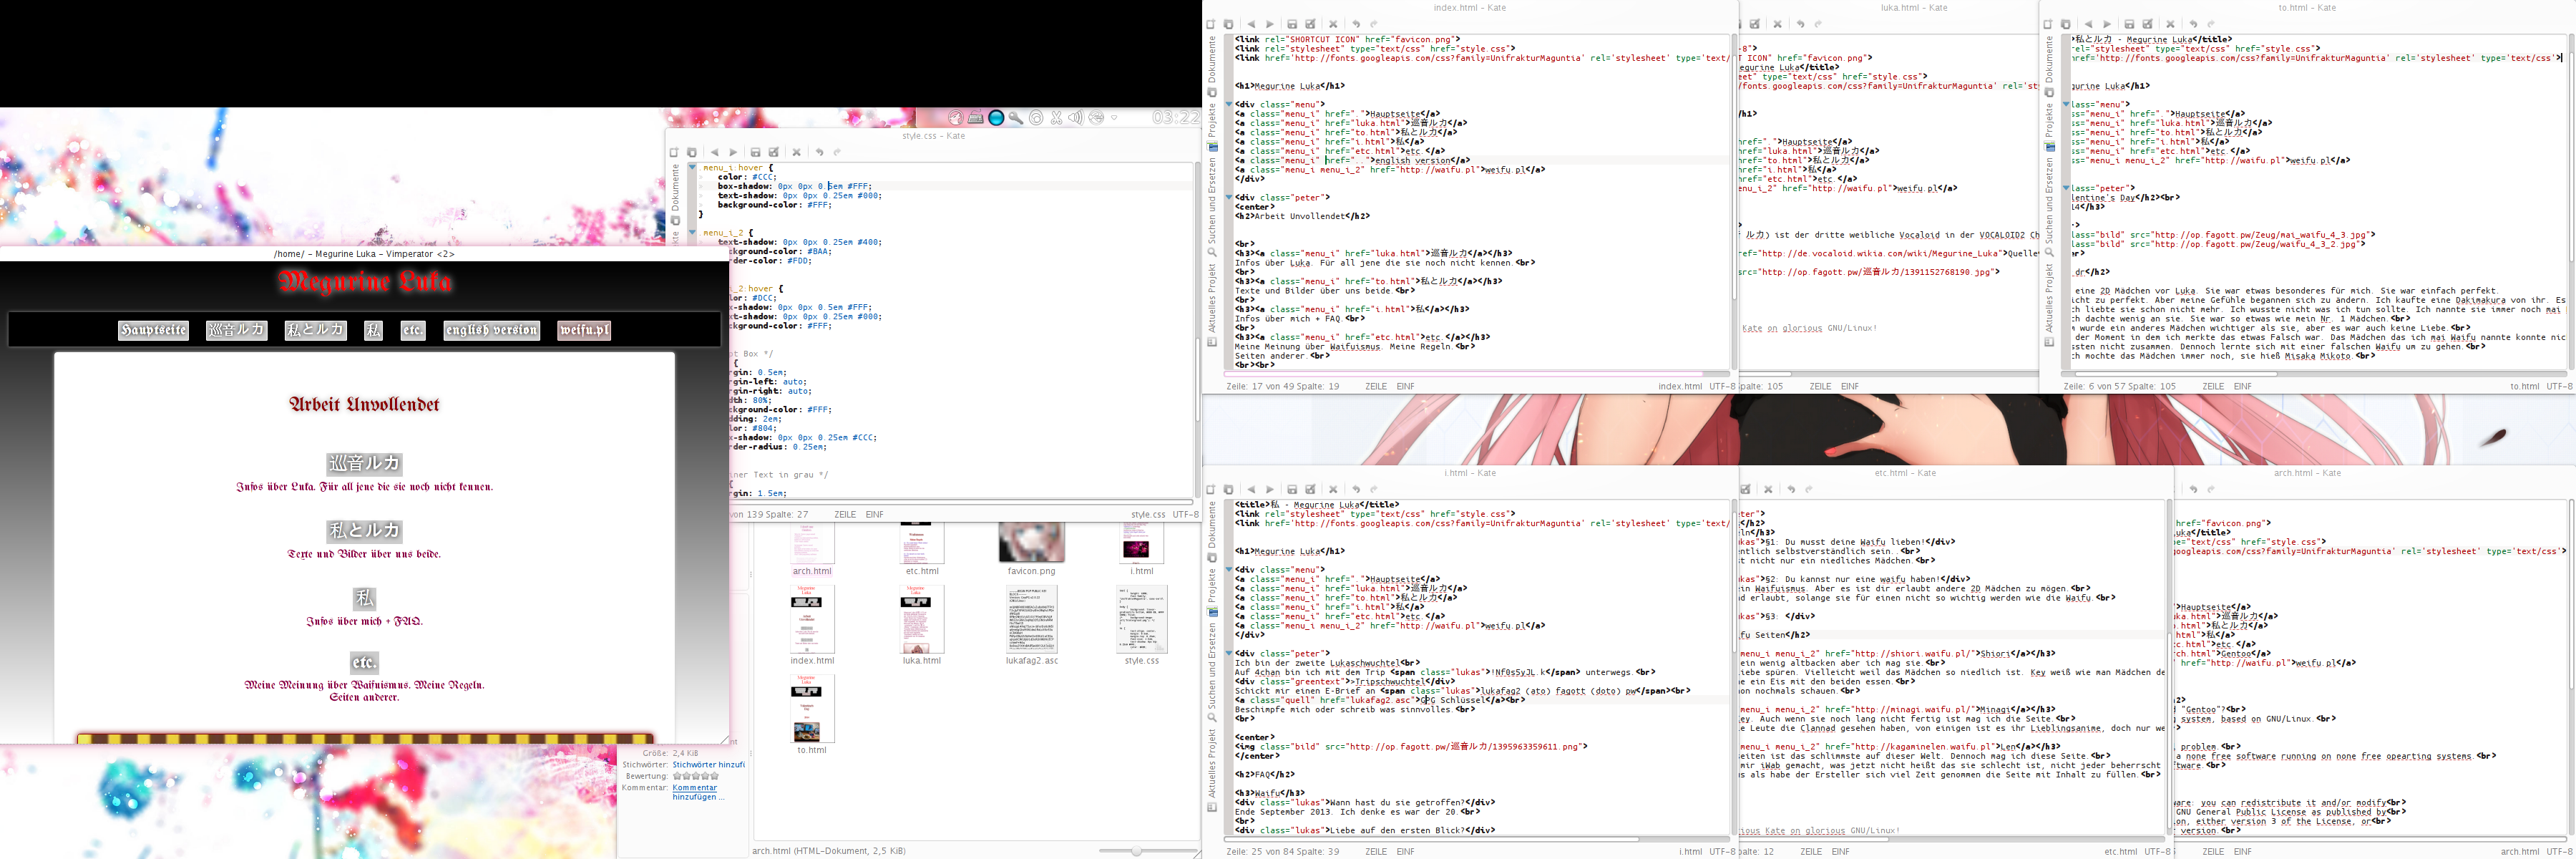Click UTF-8 encoding in style.css status bar
Image resolution: width=2576 pixels, height=859 pixels.
point(1185,515)
